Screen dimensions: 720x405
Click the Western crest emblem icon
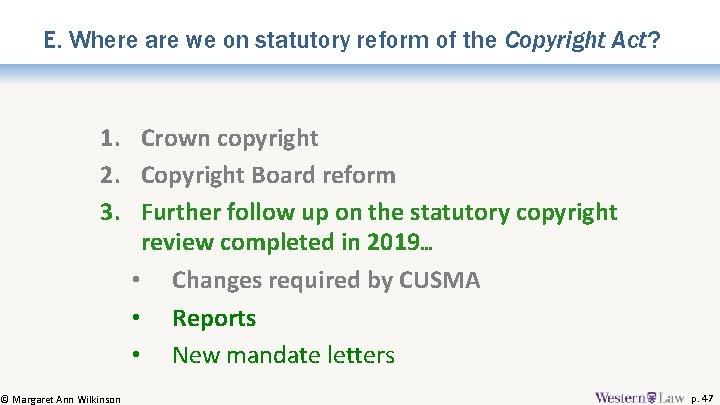pos(651,398)
